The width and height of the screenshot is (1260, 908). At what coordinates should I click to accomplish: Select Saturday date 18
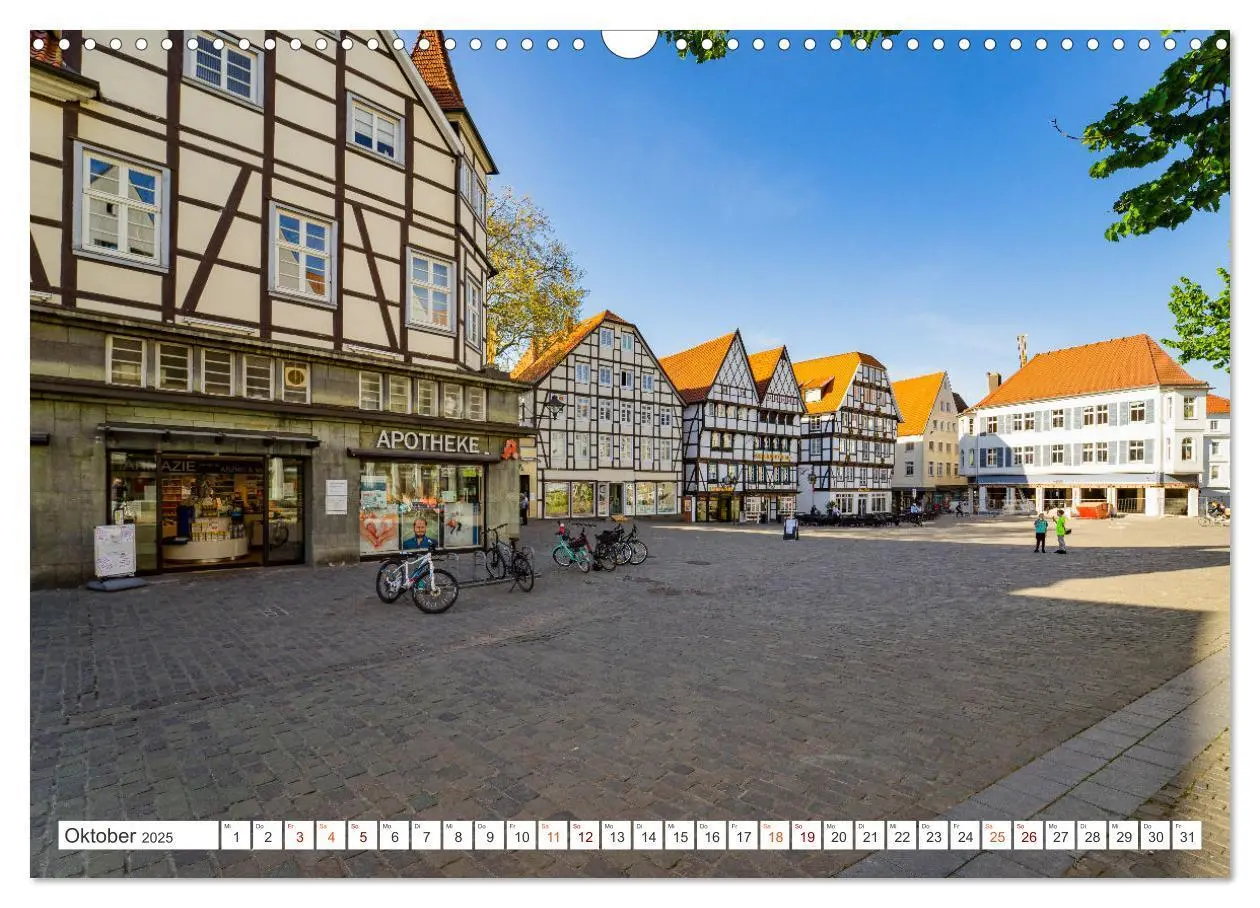pyautogui.click(x=774, y=836)
